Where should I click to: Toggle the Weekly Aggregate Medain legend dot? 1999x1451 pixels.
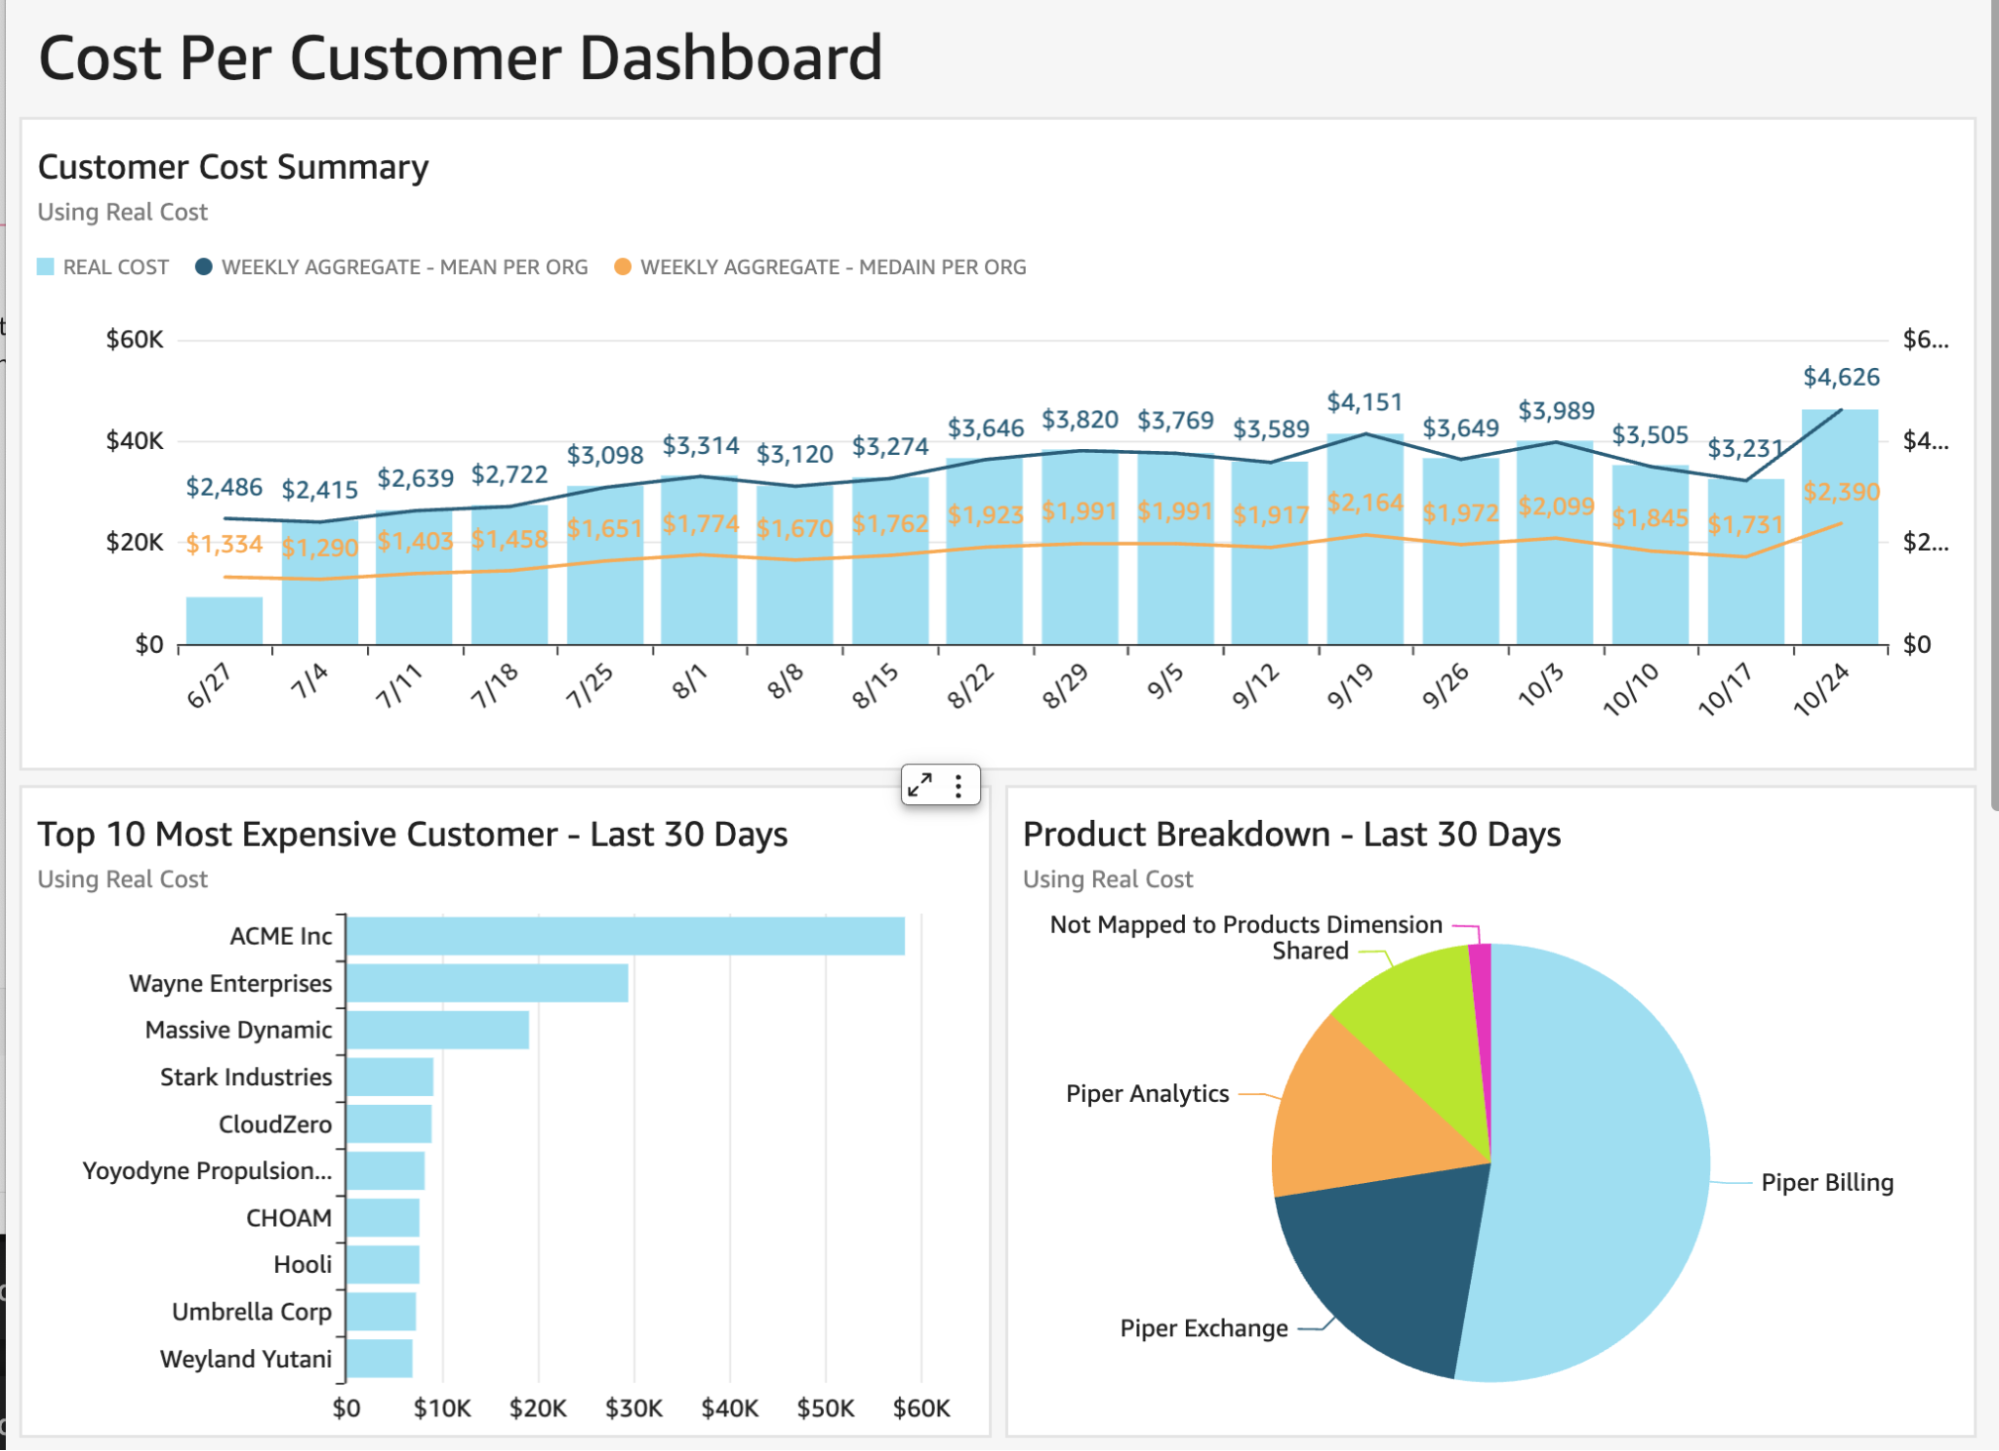[622, 267]
